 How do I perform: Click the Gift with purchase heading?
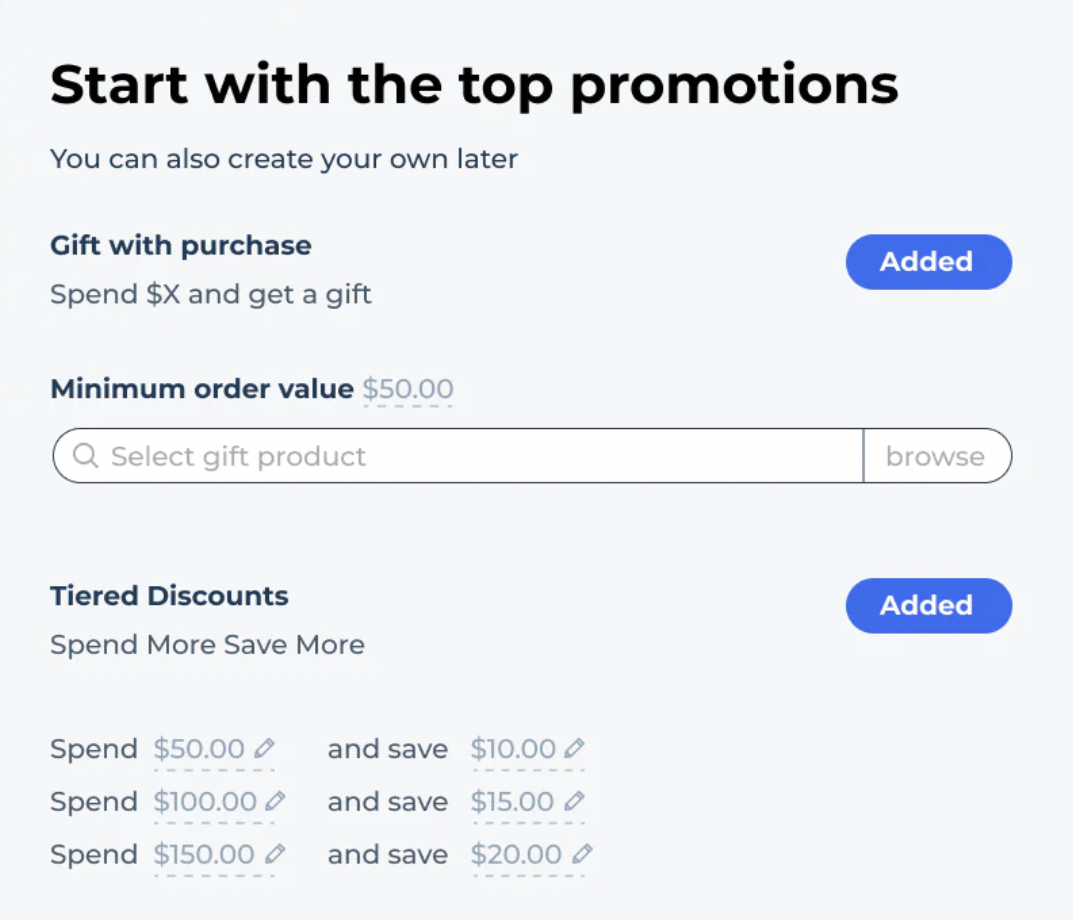(181, 246)
